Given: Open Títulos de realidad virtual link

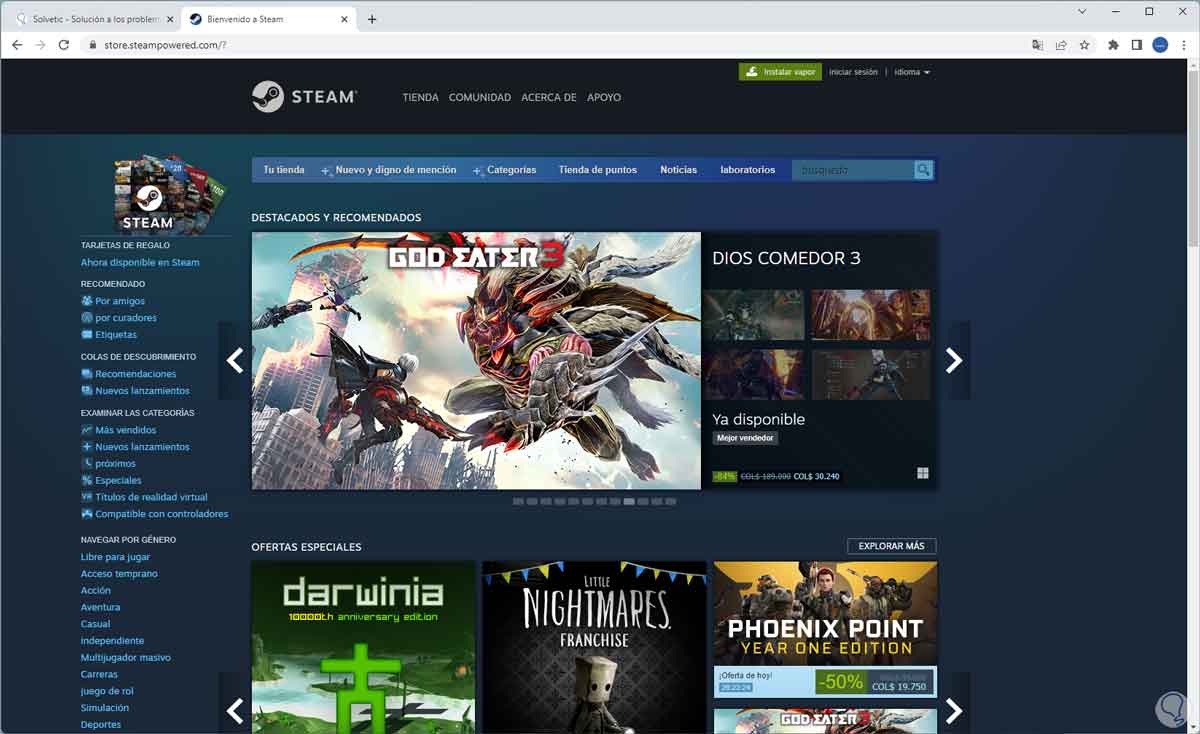Looking at the screenshot, I should coord(151,497).
